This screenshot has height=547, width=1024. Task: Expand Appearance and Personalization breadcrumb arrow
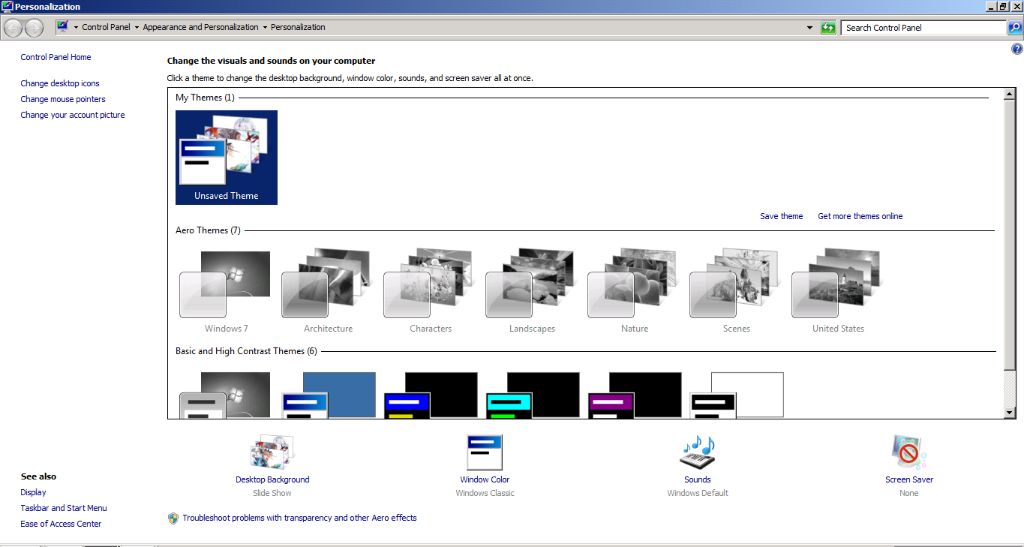coord(264,27)
